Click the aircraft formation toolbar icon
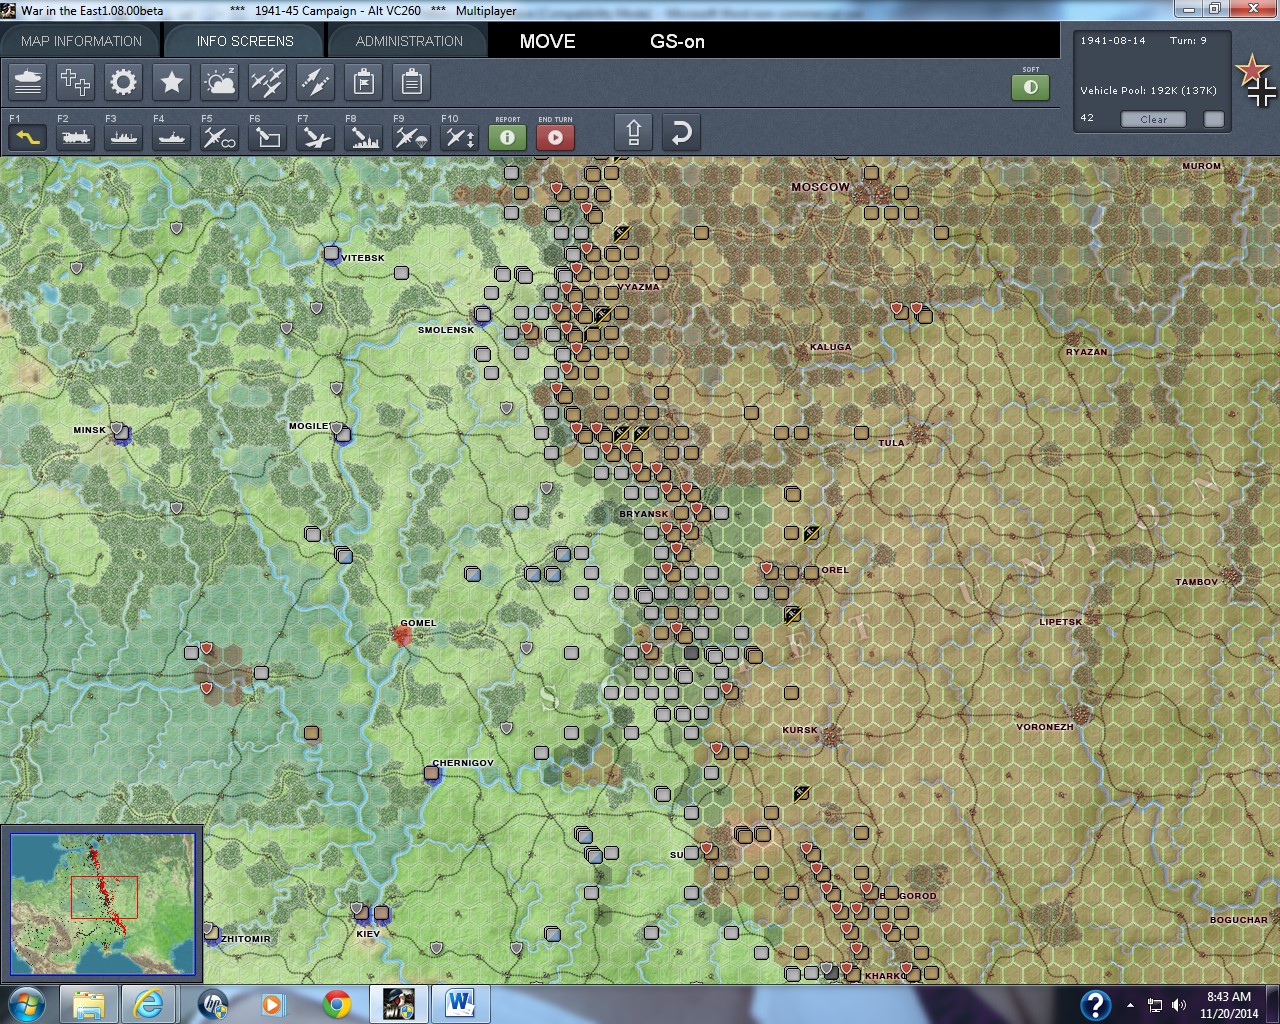This screenshot has height=1024, width=1280. point(268,82)
